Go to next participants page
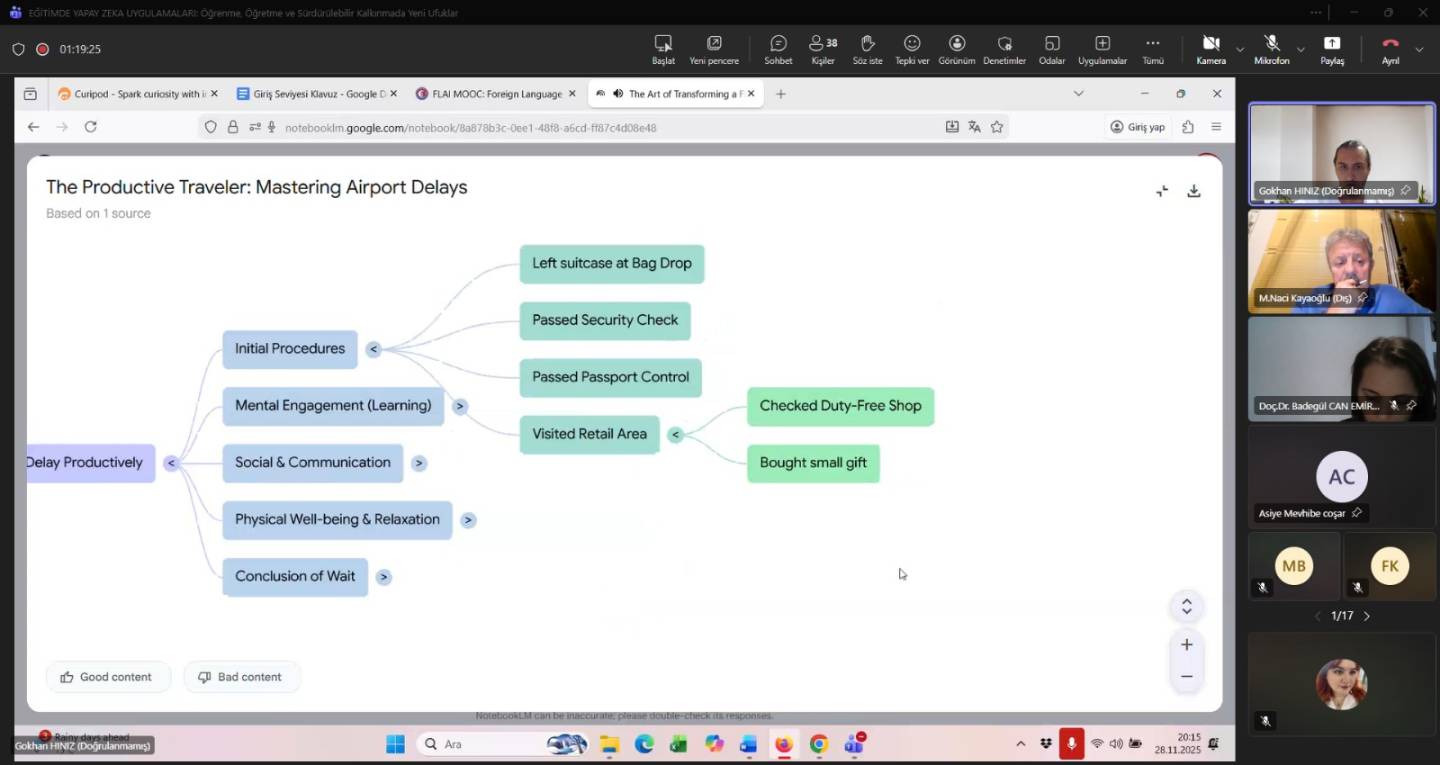This screenshot has height=765, width=1440. point(1367,616)
